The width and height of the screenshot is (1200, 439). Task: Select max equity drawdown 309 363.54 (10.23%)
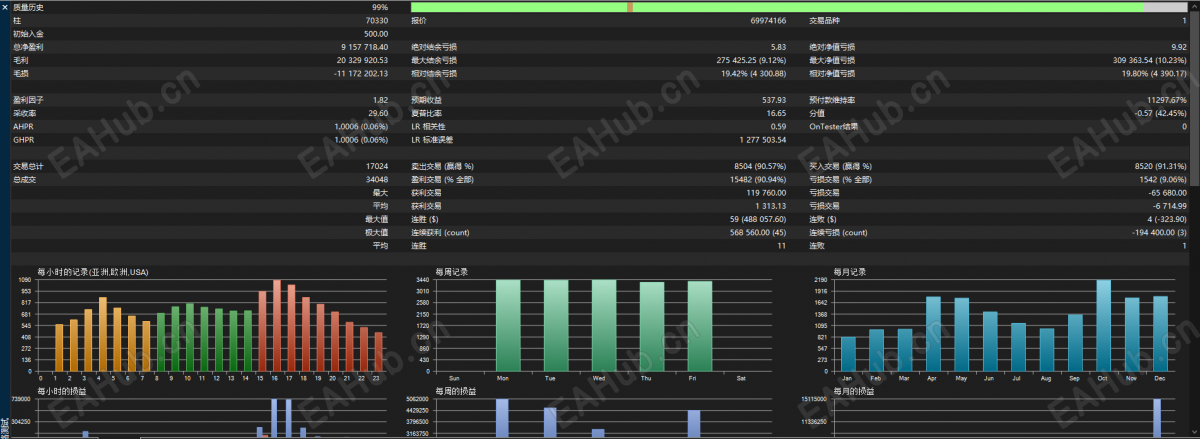(x=1150, y=60)
